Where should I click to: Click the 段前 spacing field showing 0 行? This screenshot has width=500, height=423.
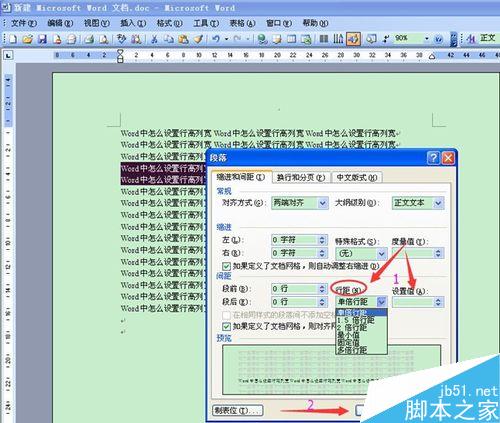(299, 289)
